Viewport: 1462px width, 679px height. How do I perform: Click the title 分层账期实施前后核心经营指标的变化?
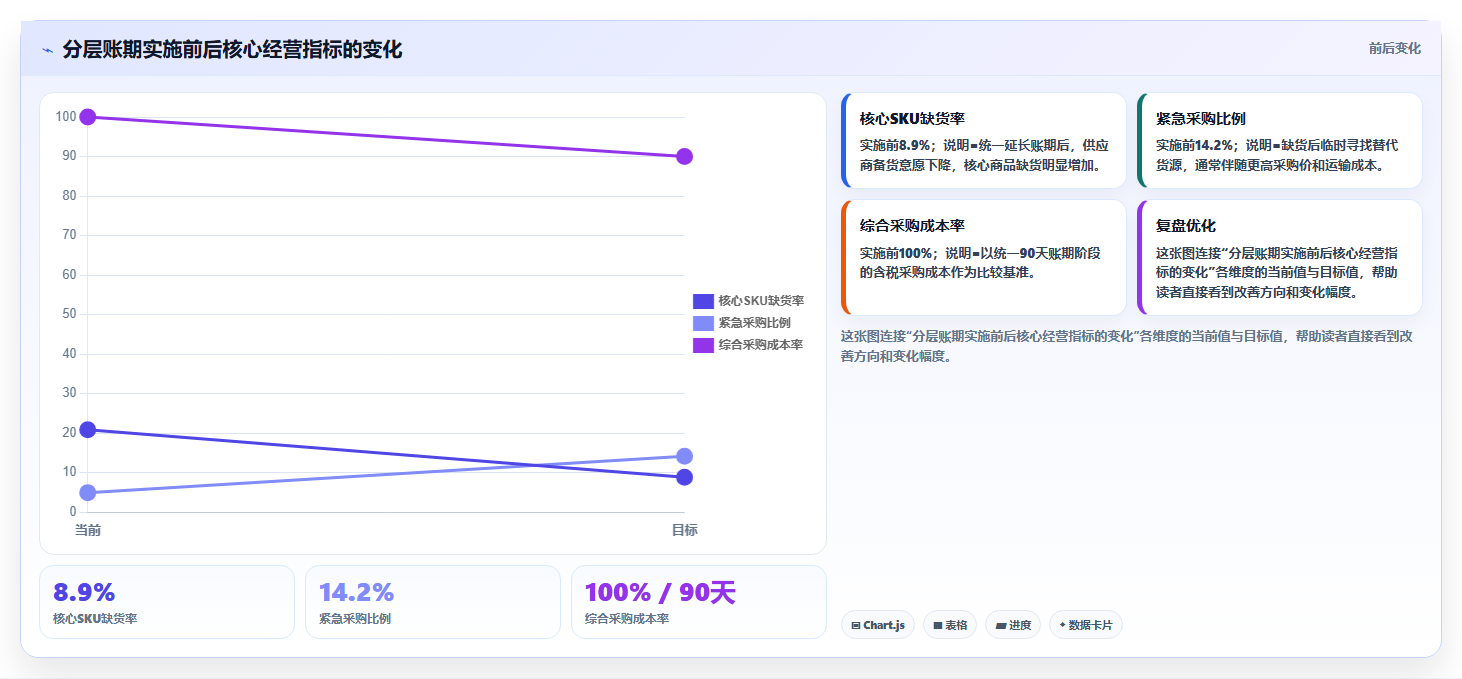(232, 50)
